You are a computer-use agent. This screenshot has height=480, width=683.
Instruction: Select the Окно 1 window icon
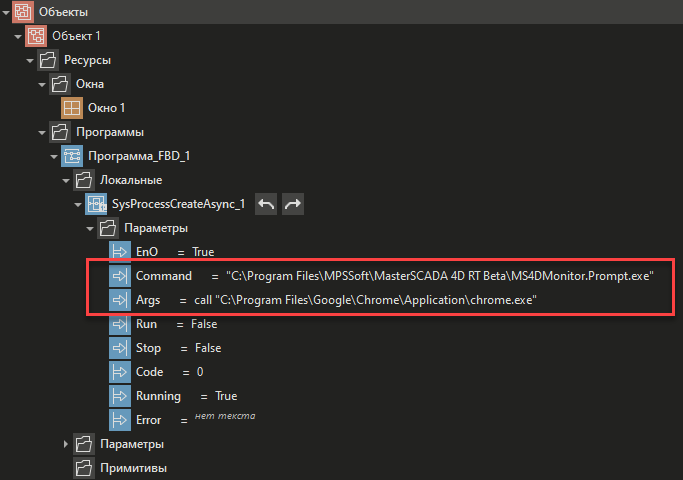(72, 108)
